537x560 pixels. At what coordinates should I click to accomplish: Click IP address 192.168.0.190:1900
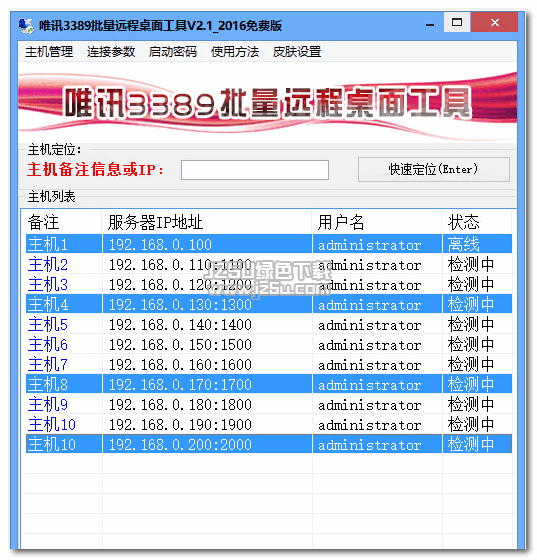[180, 425]
